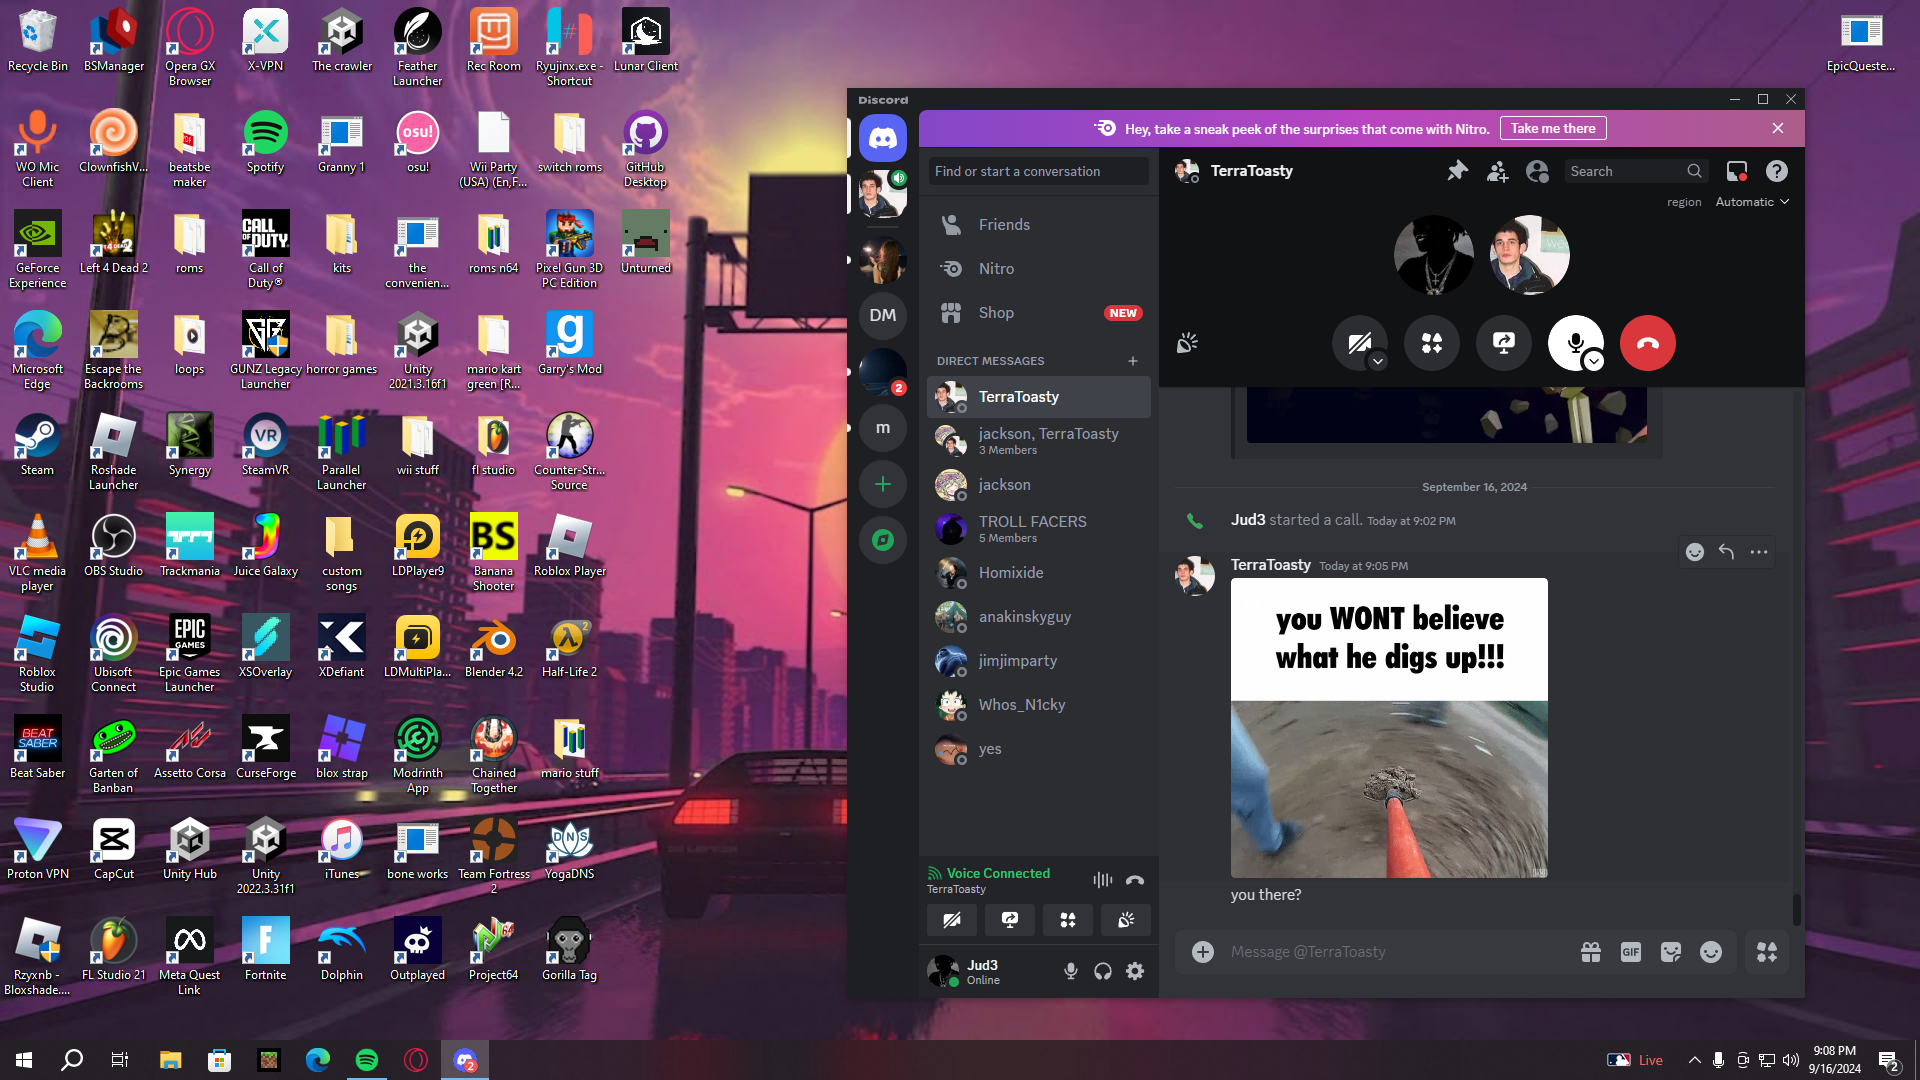The width and height of the screenshot is (1920, 1080).
Task: Select TerraToasty direct message
Action: coord(1038,397)
